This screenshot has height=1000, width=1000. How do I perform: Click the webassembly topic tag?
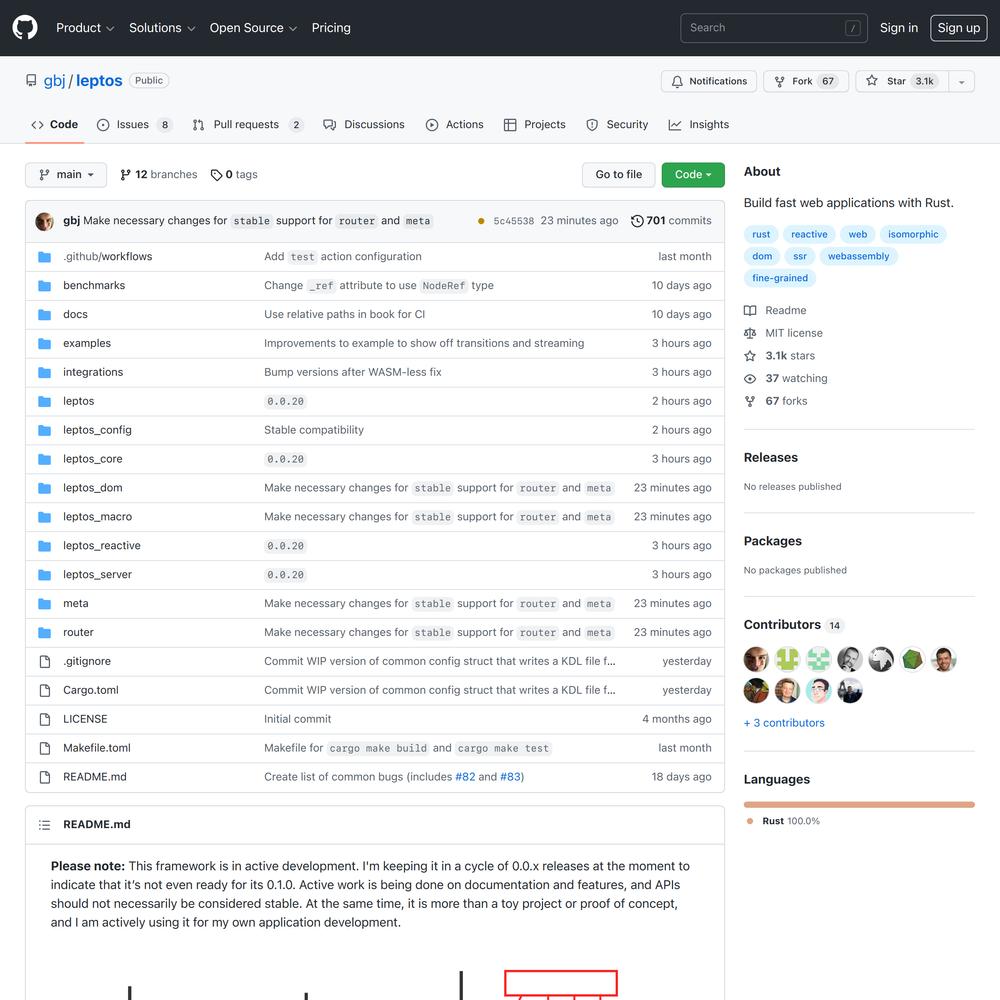(858, 256)
